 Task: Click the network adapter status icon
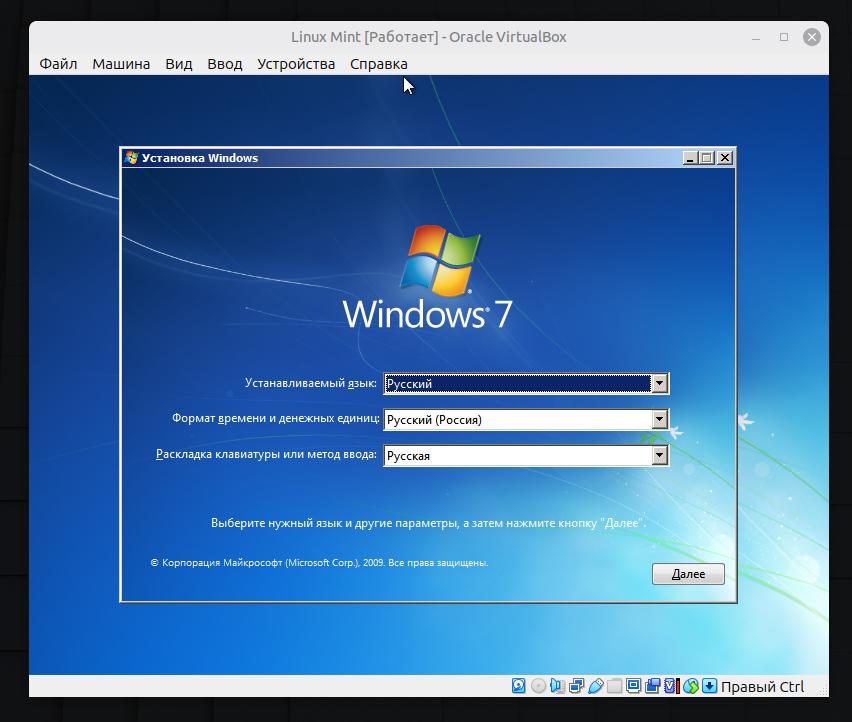click(x=575, y=686)
